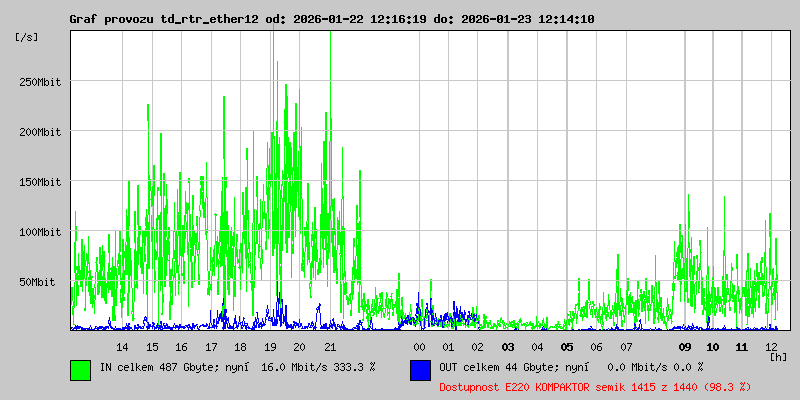Viewport: 800px width, 400px height.
Task: Select bold hour 03 on the time axis
Action: [508, 347]
